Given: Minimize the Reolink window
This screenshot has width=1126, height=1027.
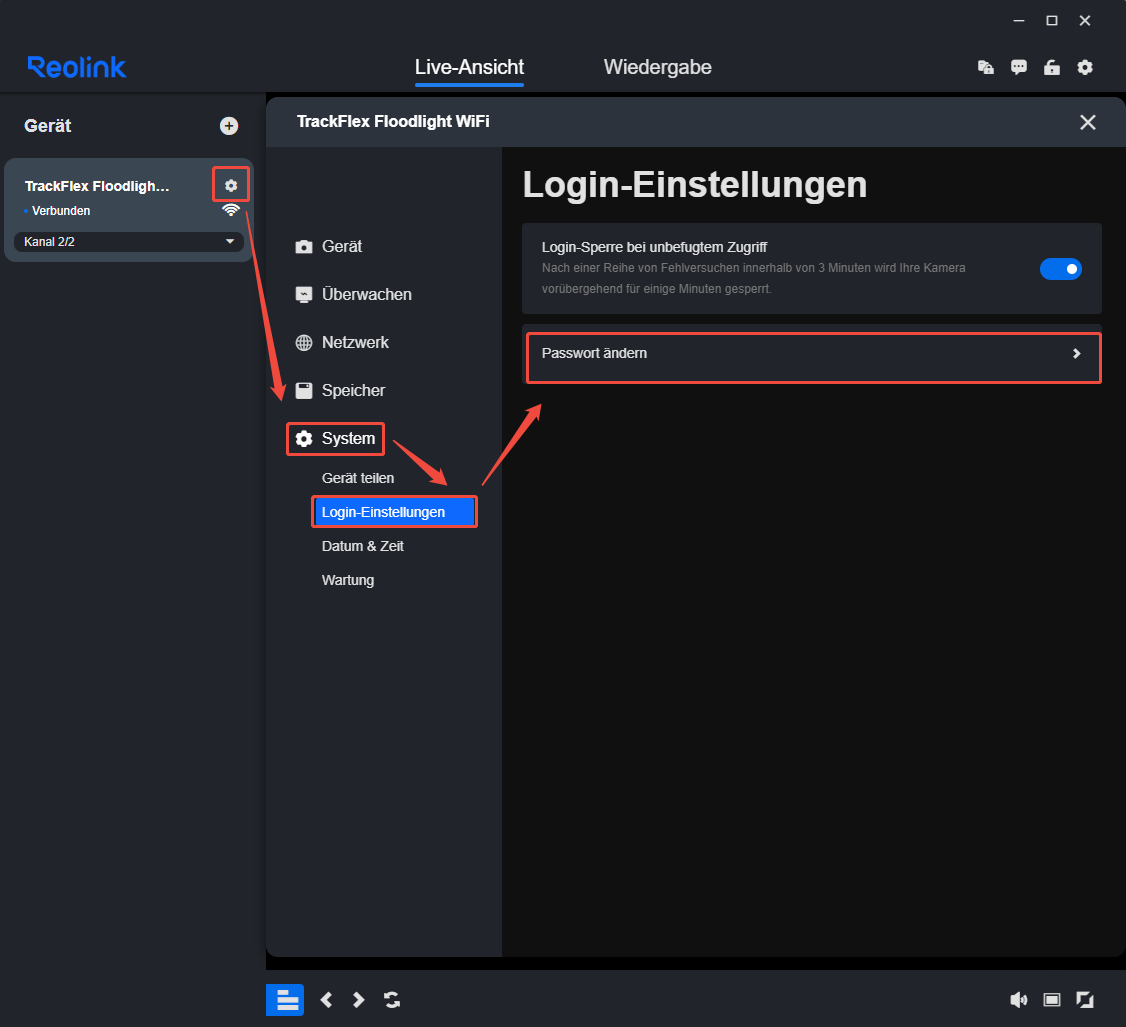Looking at the screenshot, I should 1018,21.
